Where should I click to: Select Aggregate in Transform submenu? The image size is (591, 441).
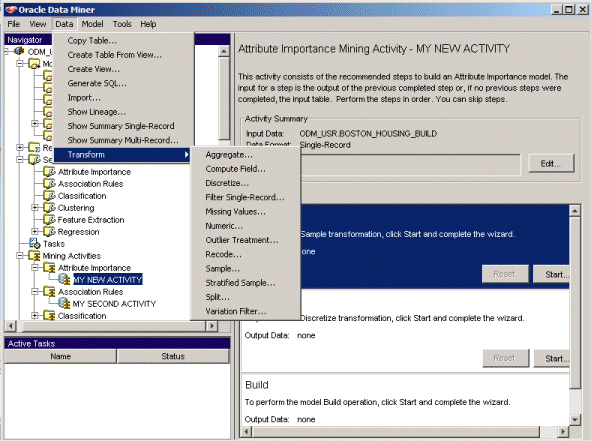point(246,155)
